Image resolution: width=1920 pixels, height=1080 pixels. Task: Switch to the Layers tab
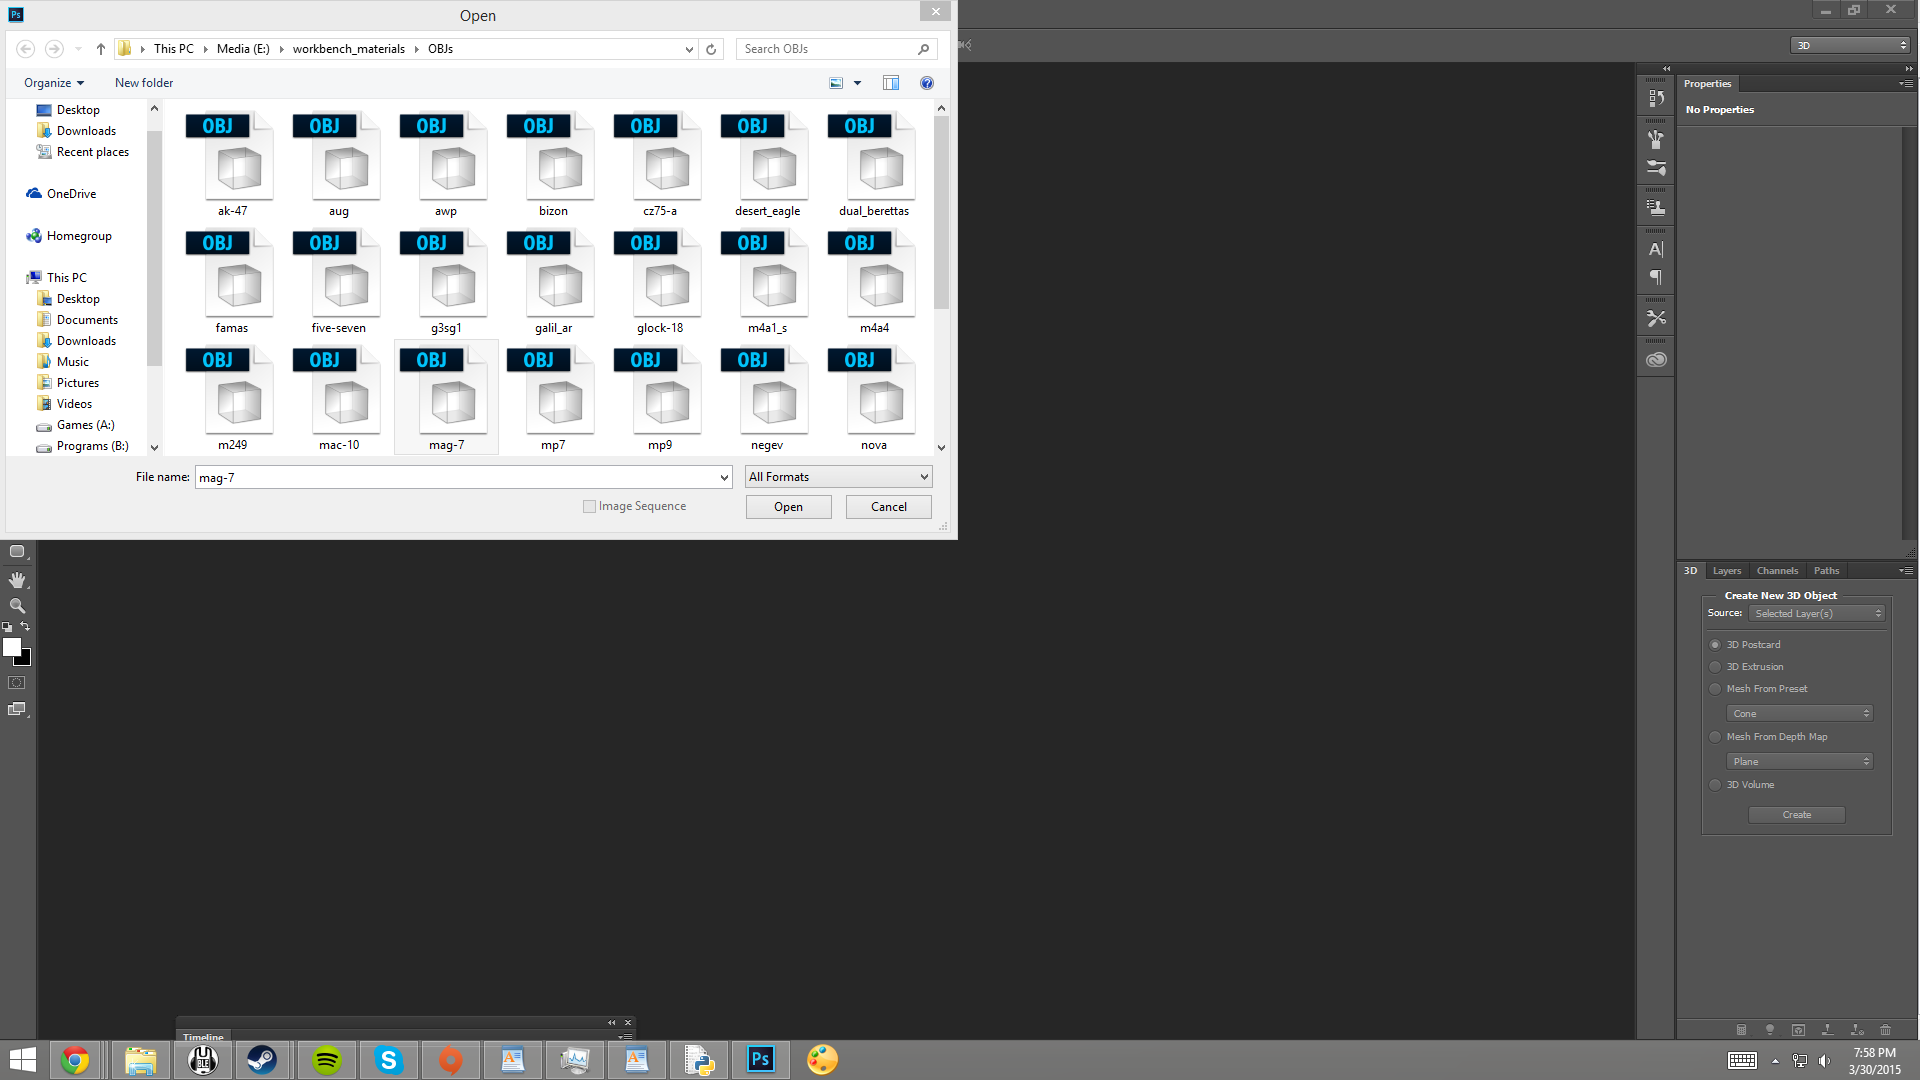pyautogui.click(x=1726, y=571)
